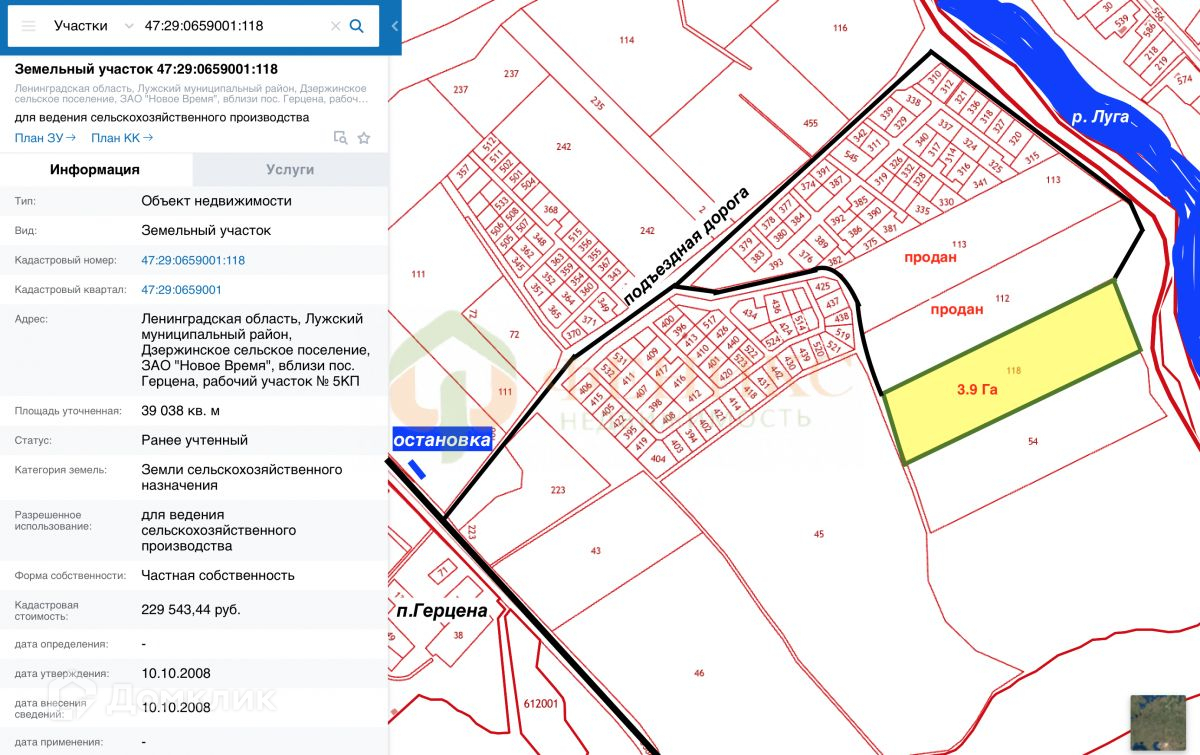Open the План КК link
Screen dimensions: 1200x755
(x=122, y=138)
